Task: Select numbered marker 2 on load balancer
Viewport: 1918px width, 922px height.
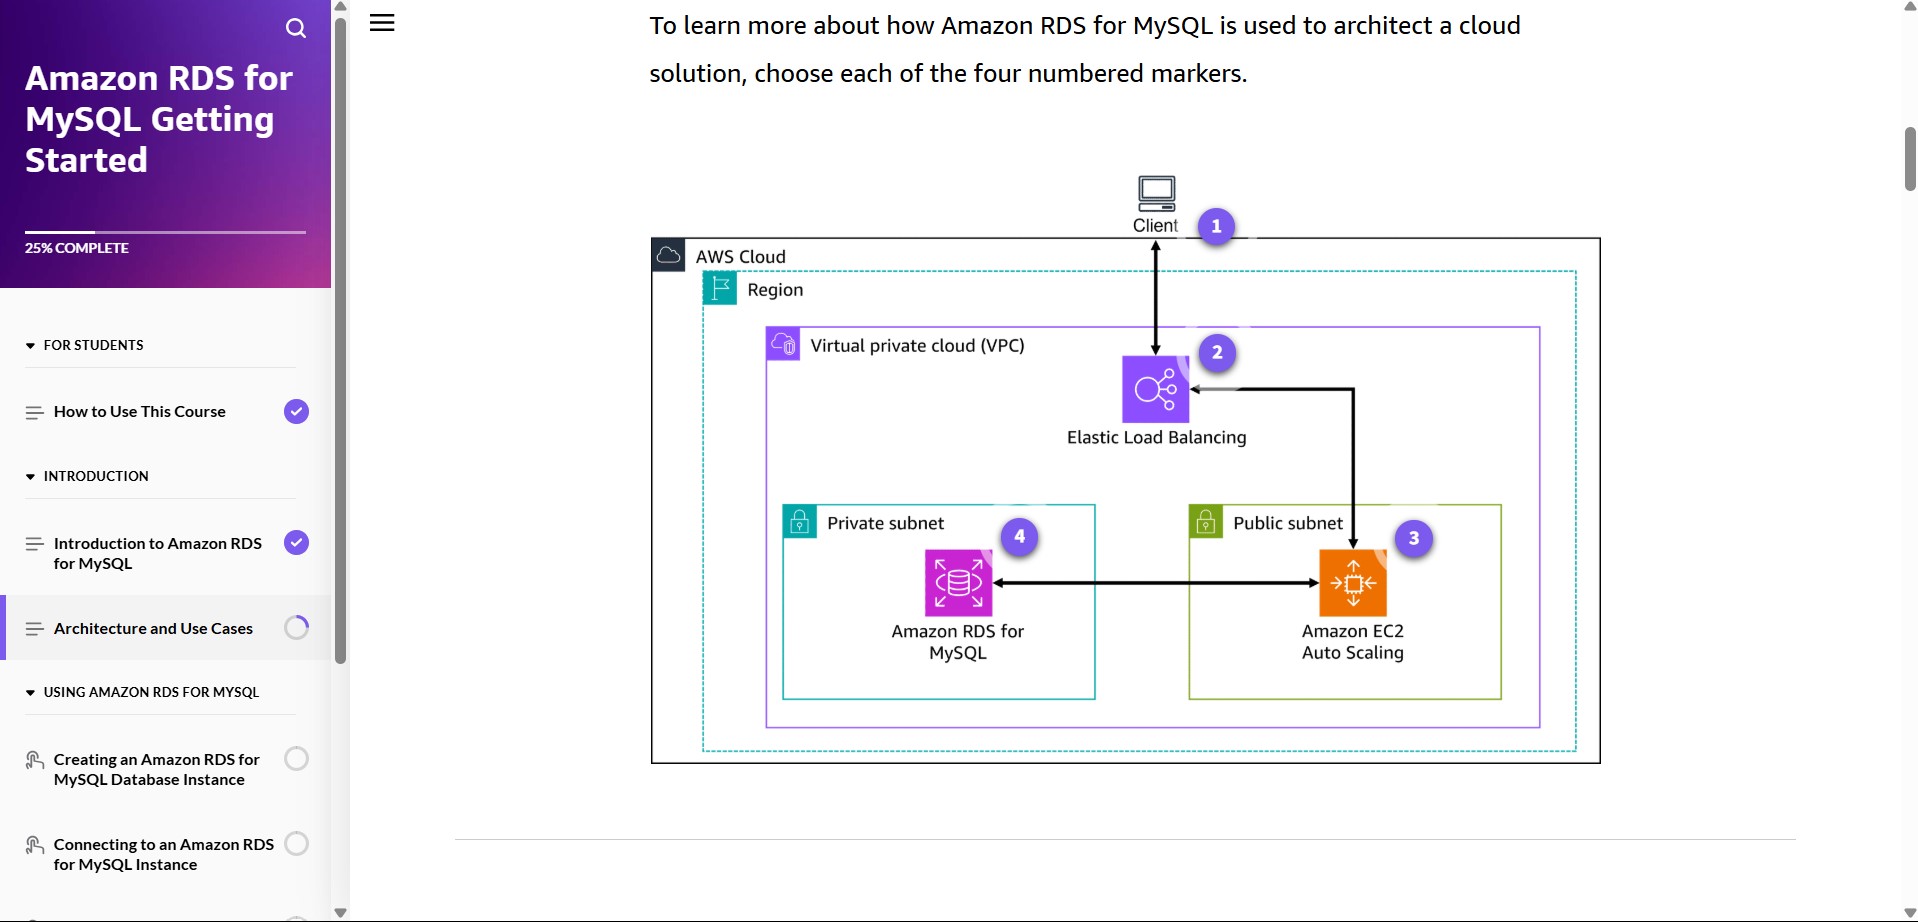Action: coord(1217,352)
